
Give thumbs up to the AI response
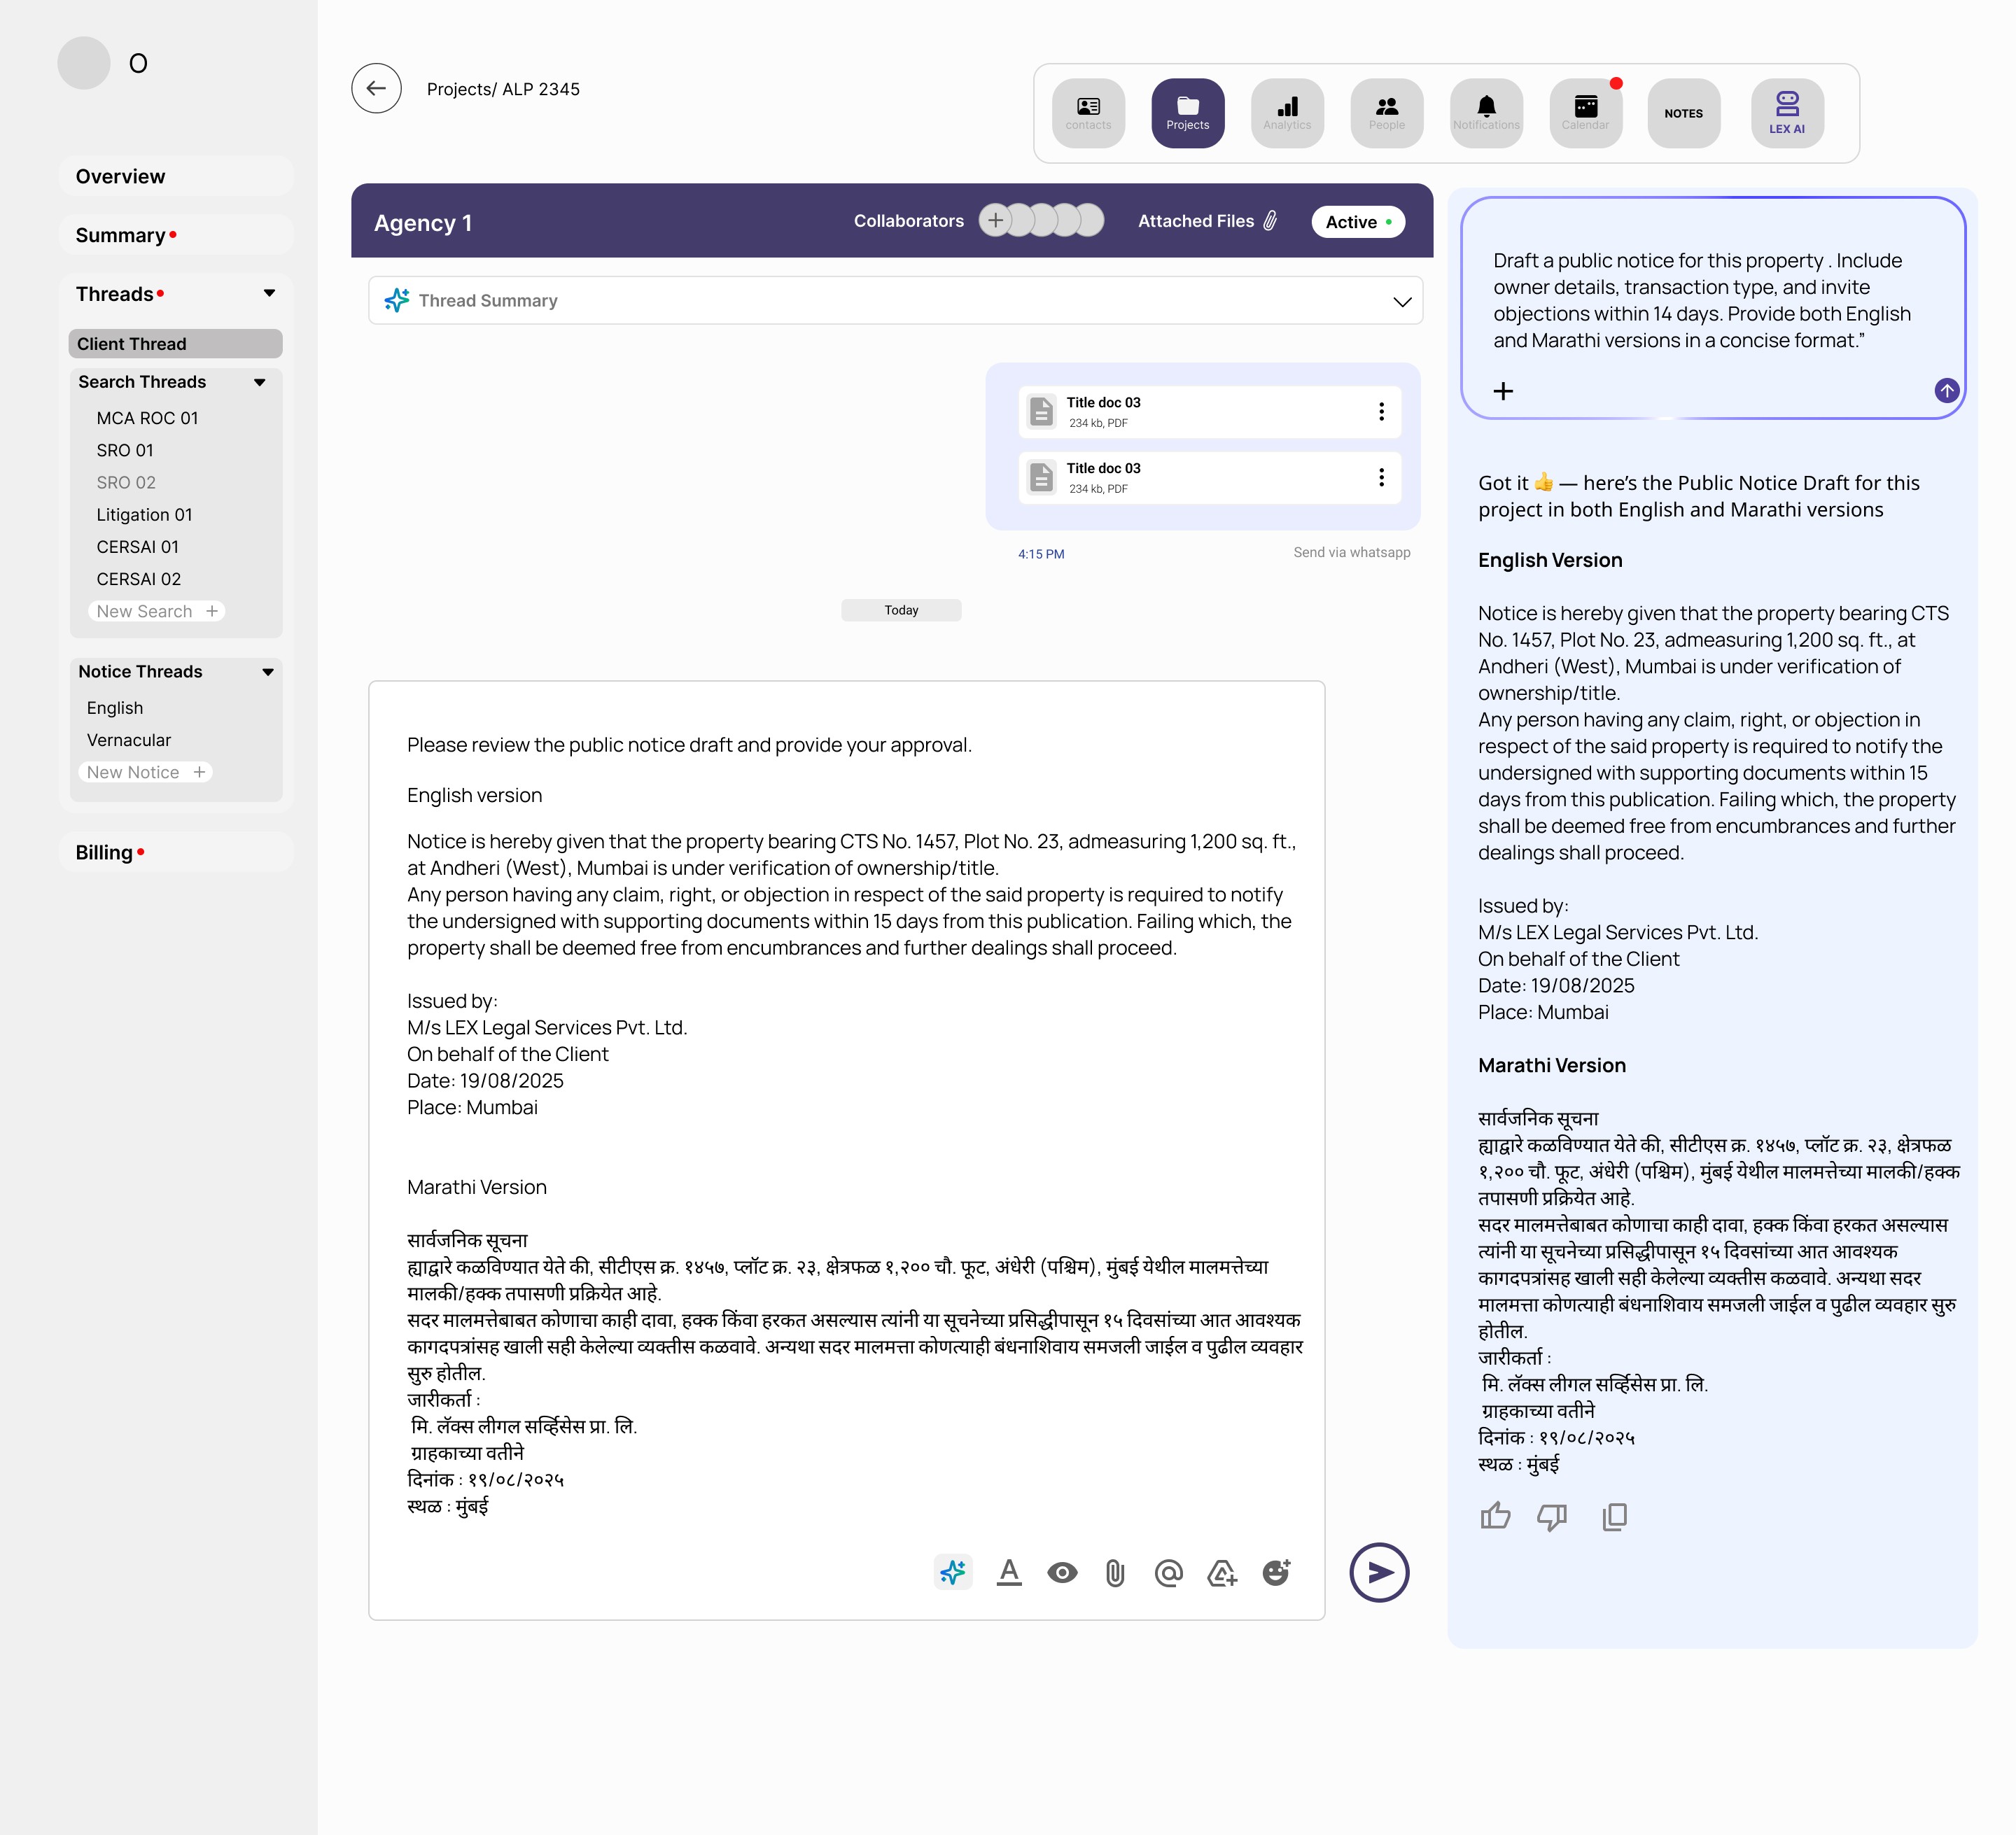click(1496, 1516)
